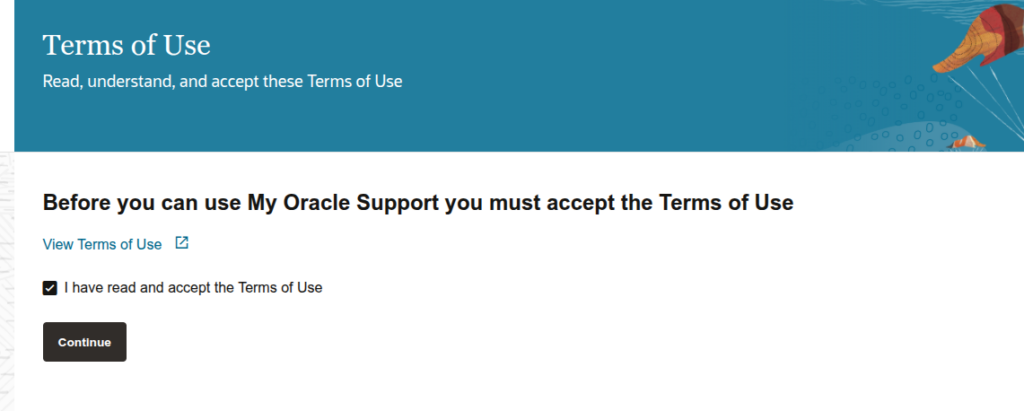1024x411 pixels.
Task: Click the 'I have read and accept' label
Action: coord(193,288)
